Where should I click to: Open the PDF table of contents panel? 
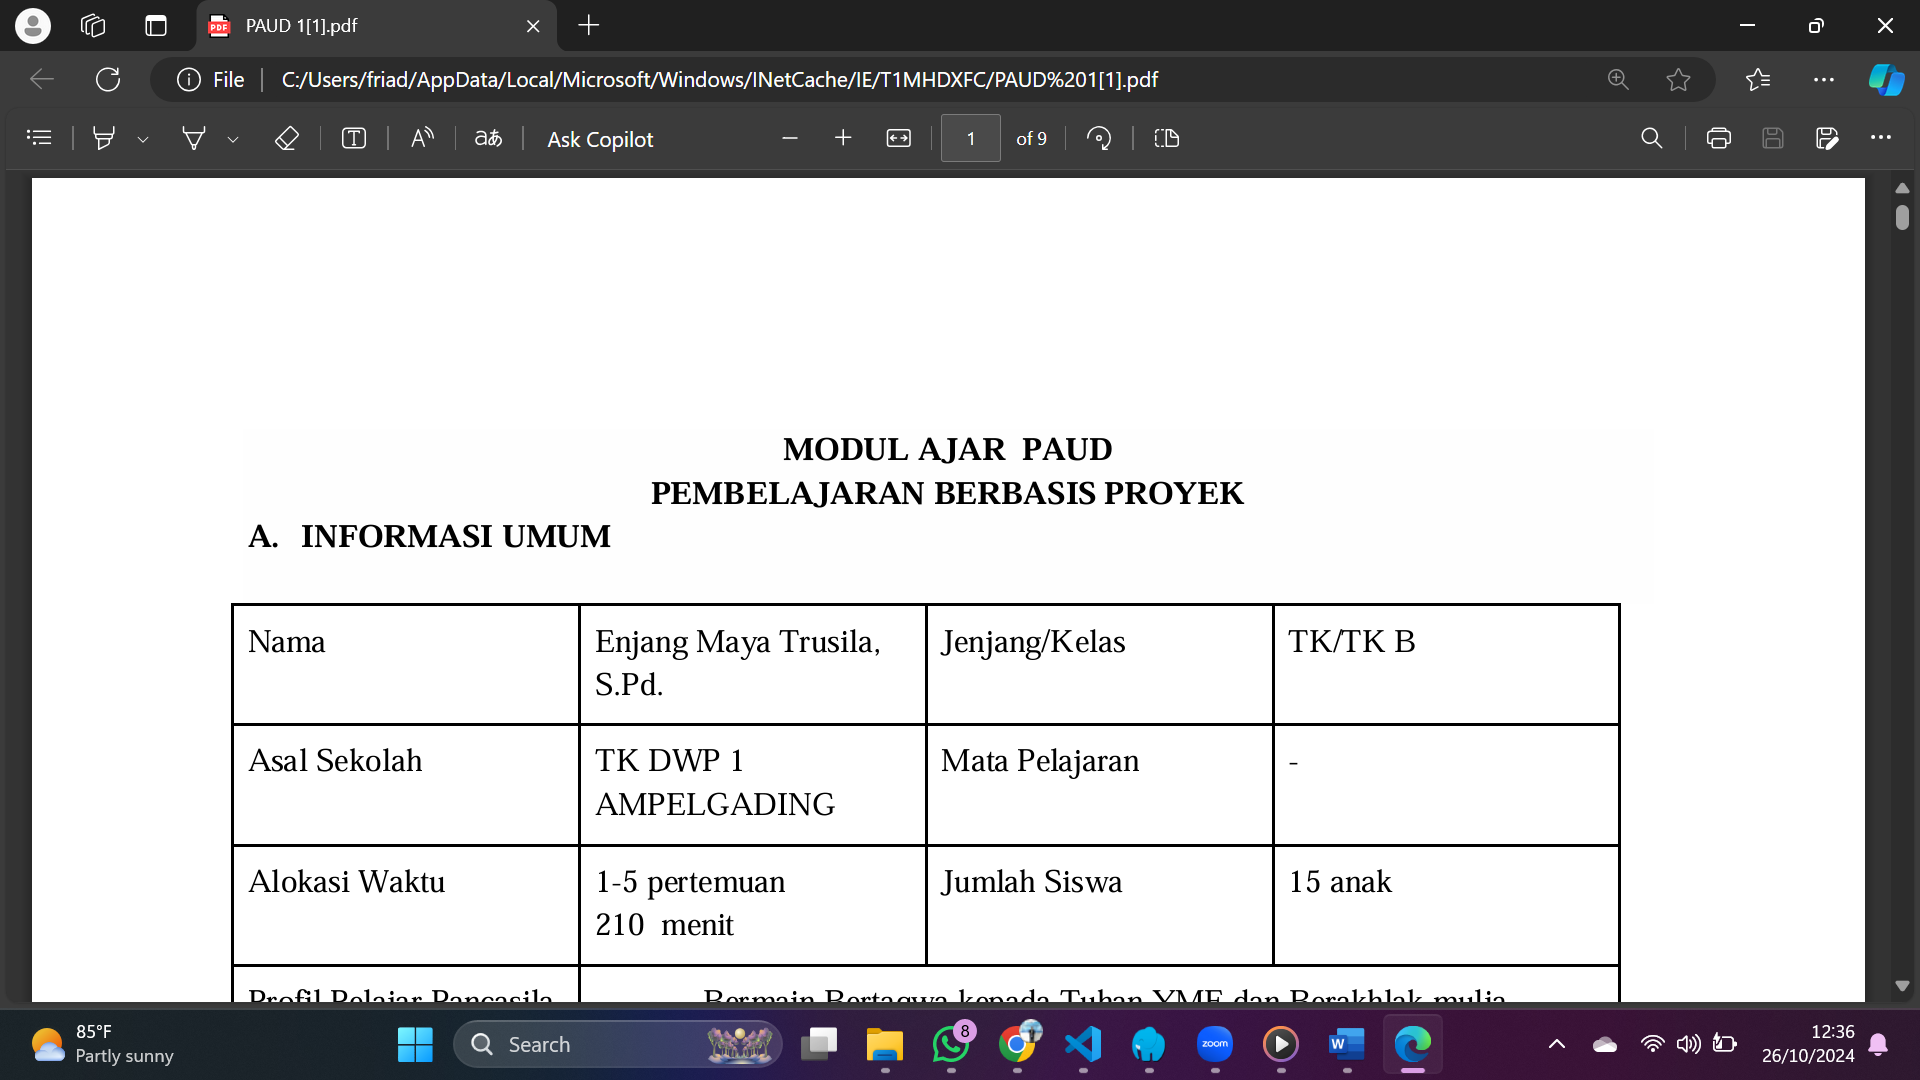coord(39,138)
